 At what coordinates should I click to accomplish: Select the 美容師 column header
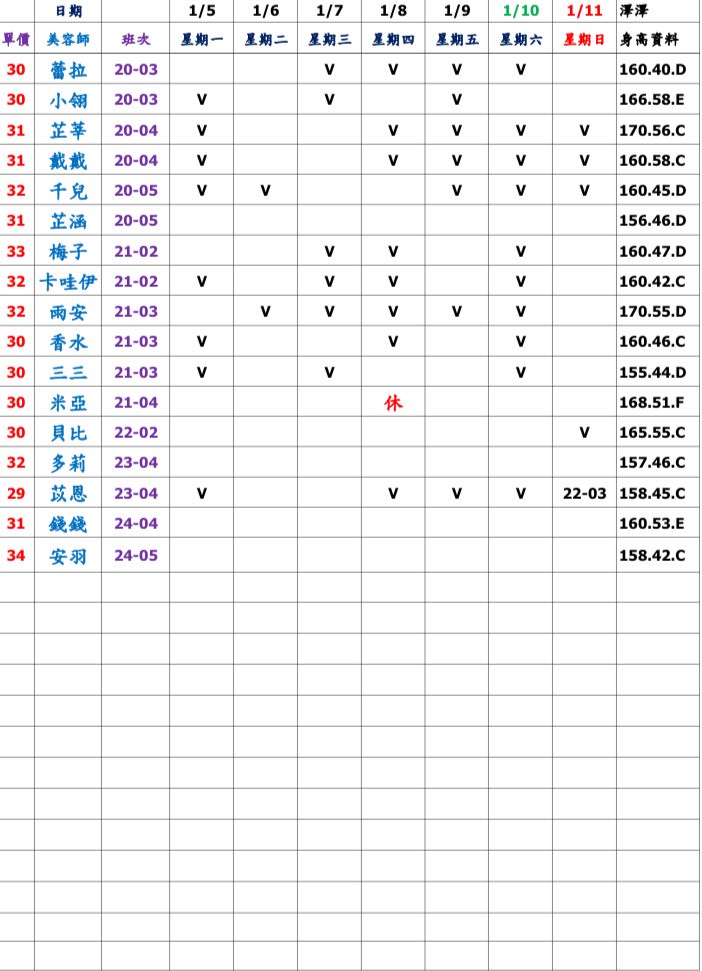click(x=68, y=40)
